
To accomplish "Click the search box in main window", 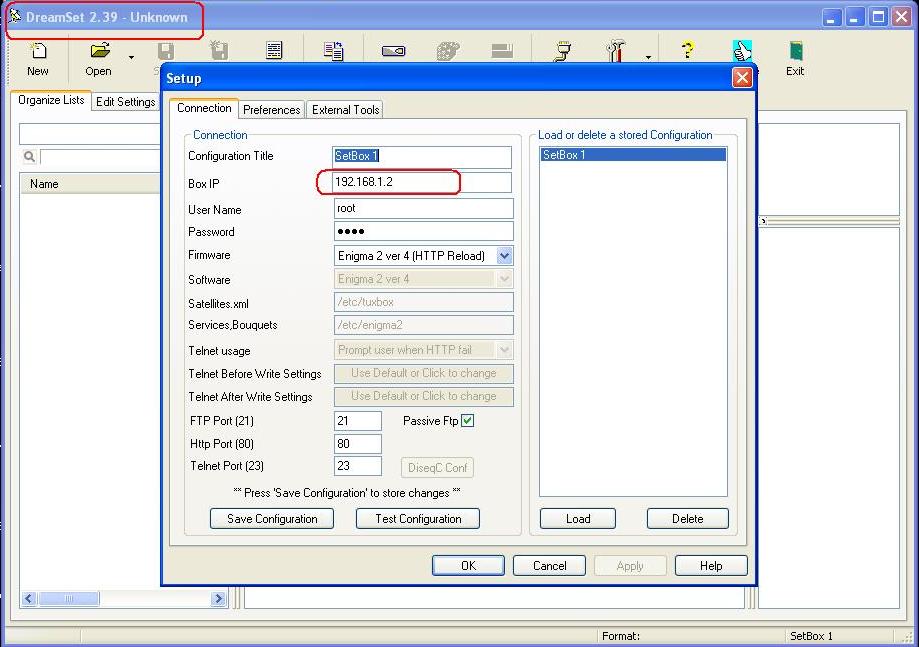I will tap(100, 157).
